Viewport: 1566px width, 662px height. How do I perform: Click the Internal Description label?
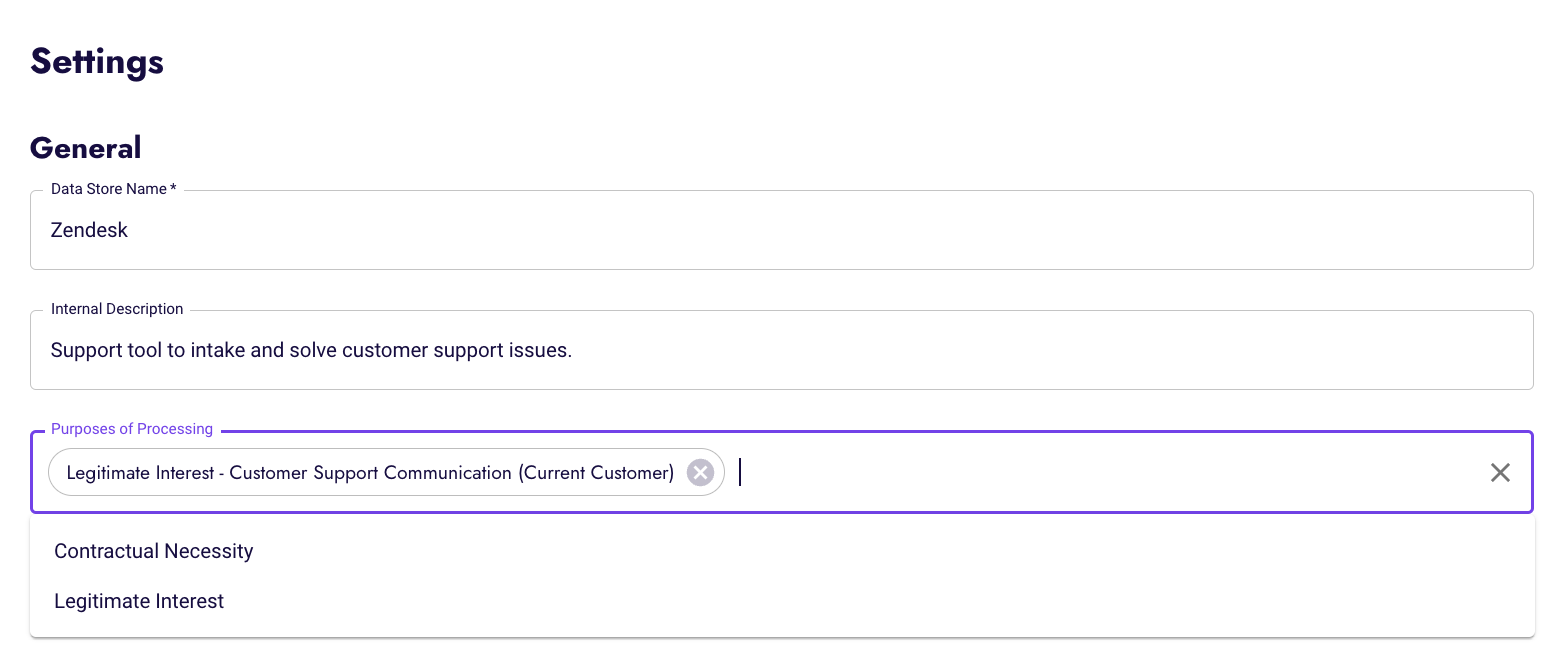(117, 309)
